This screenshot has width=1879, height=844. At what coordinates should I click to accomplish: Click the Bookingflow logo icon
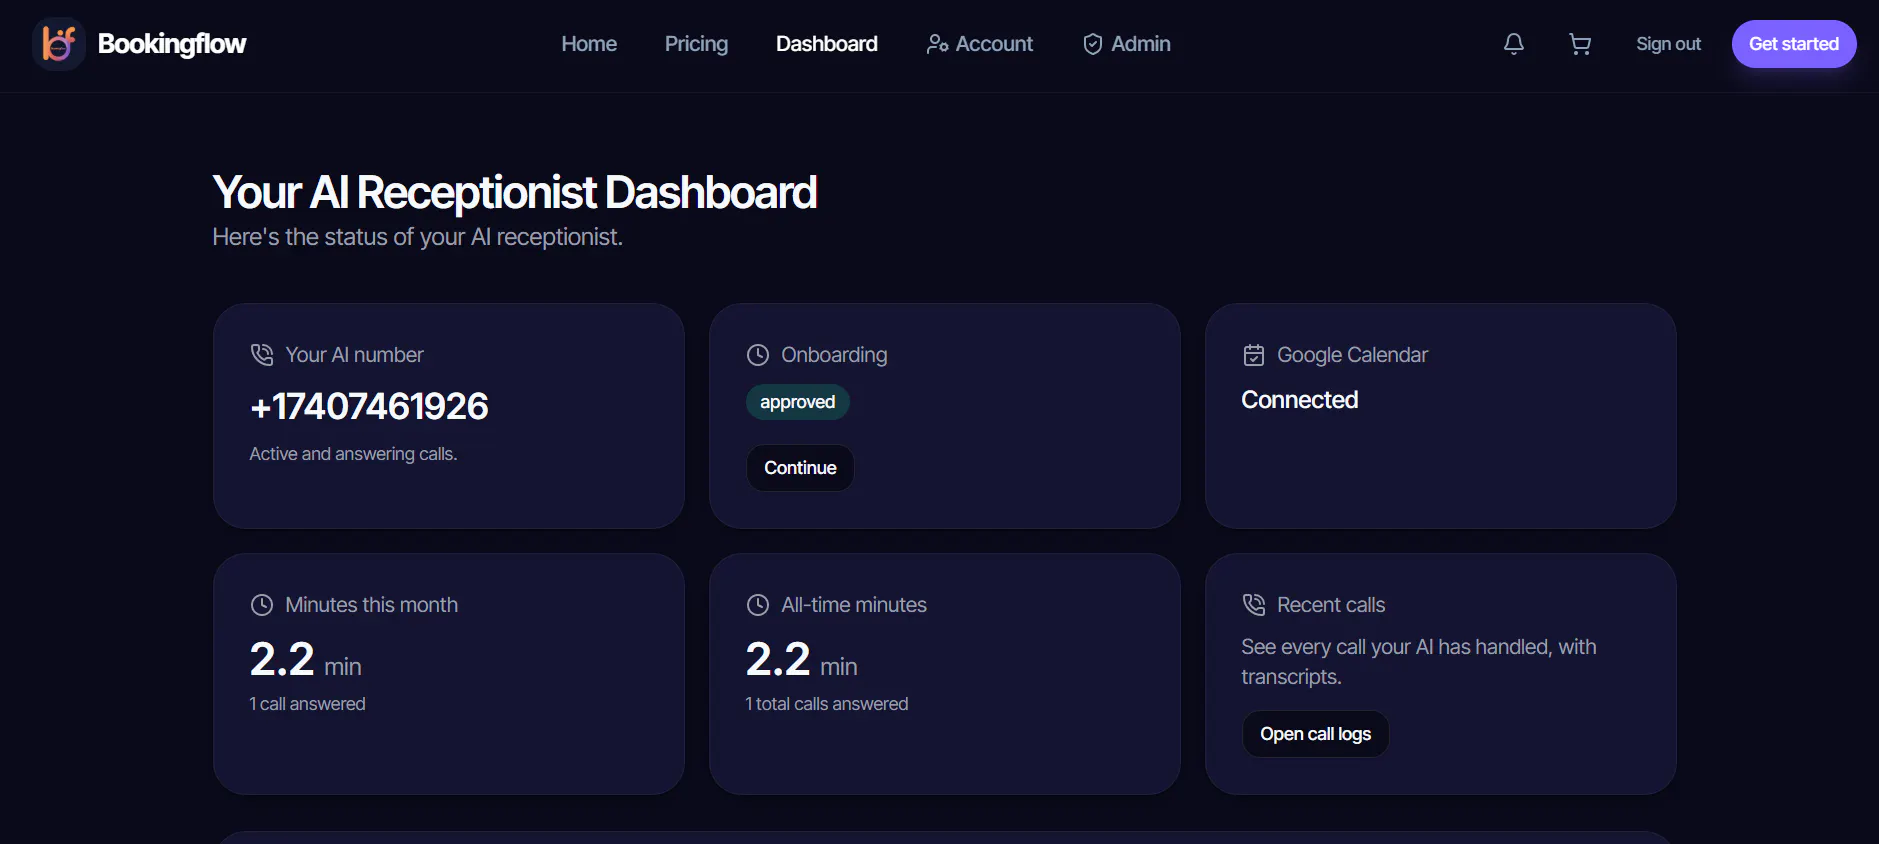pos(59,44)
